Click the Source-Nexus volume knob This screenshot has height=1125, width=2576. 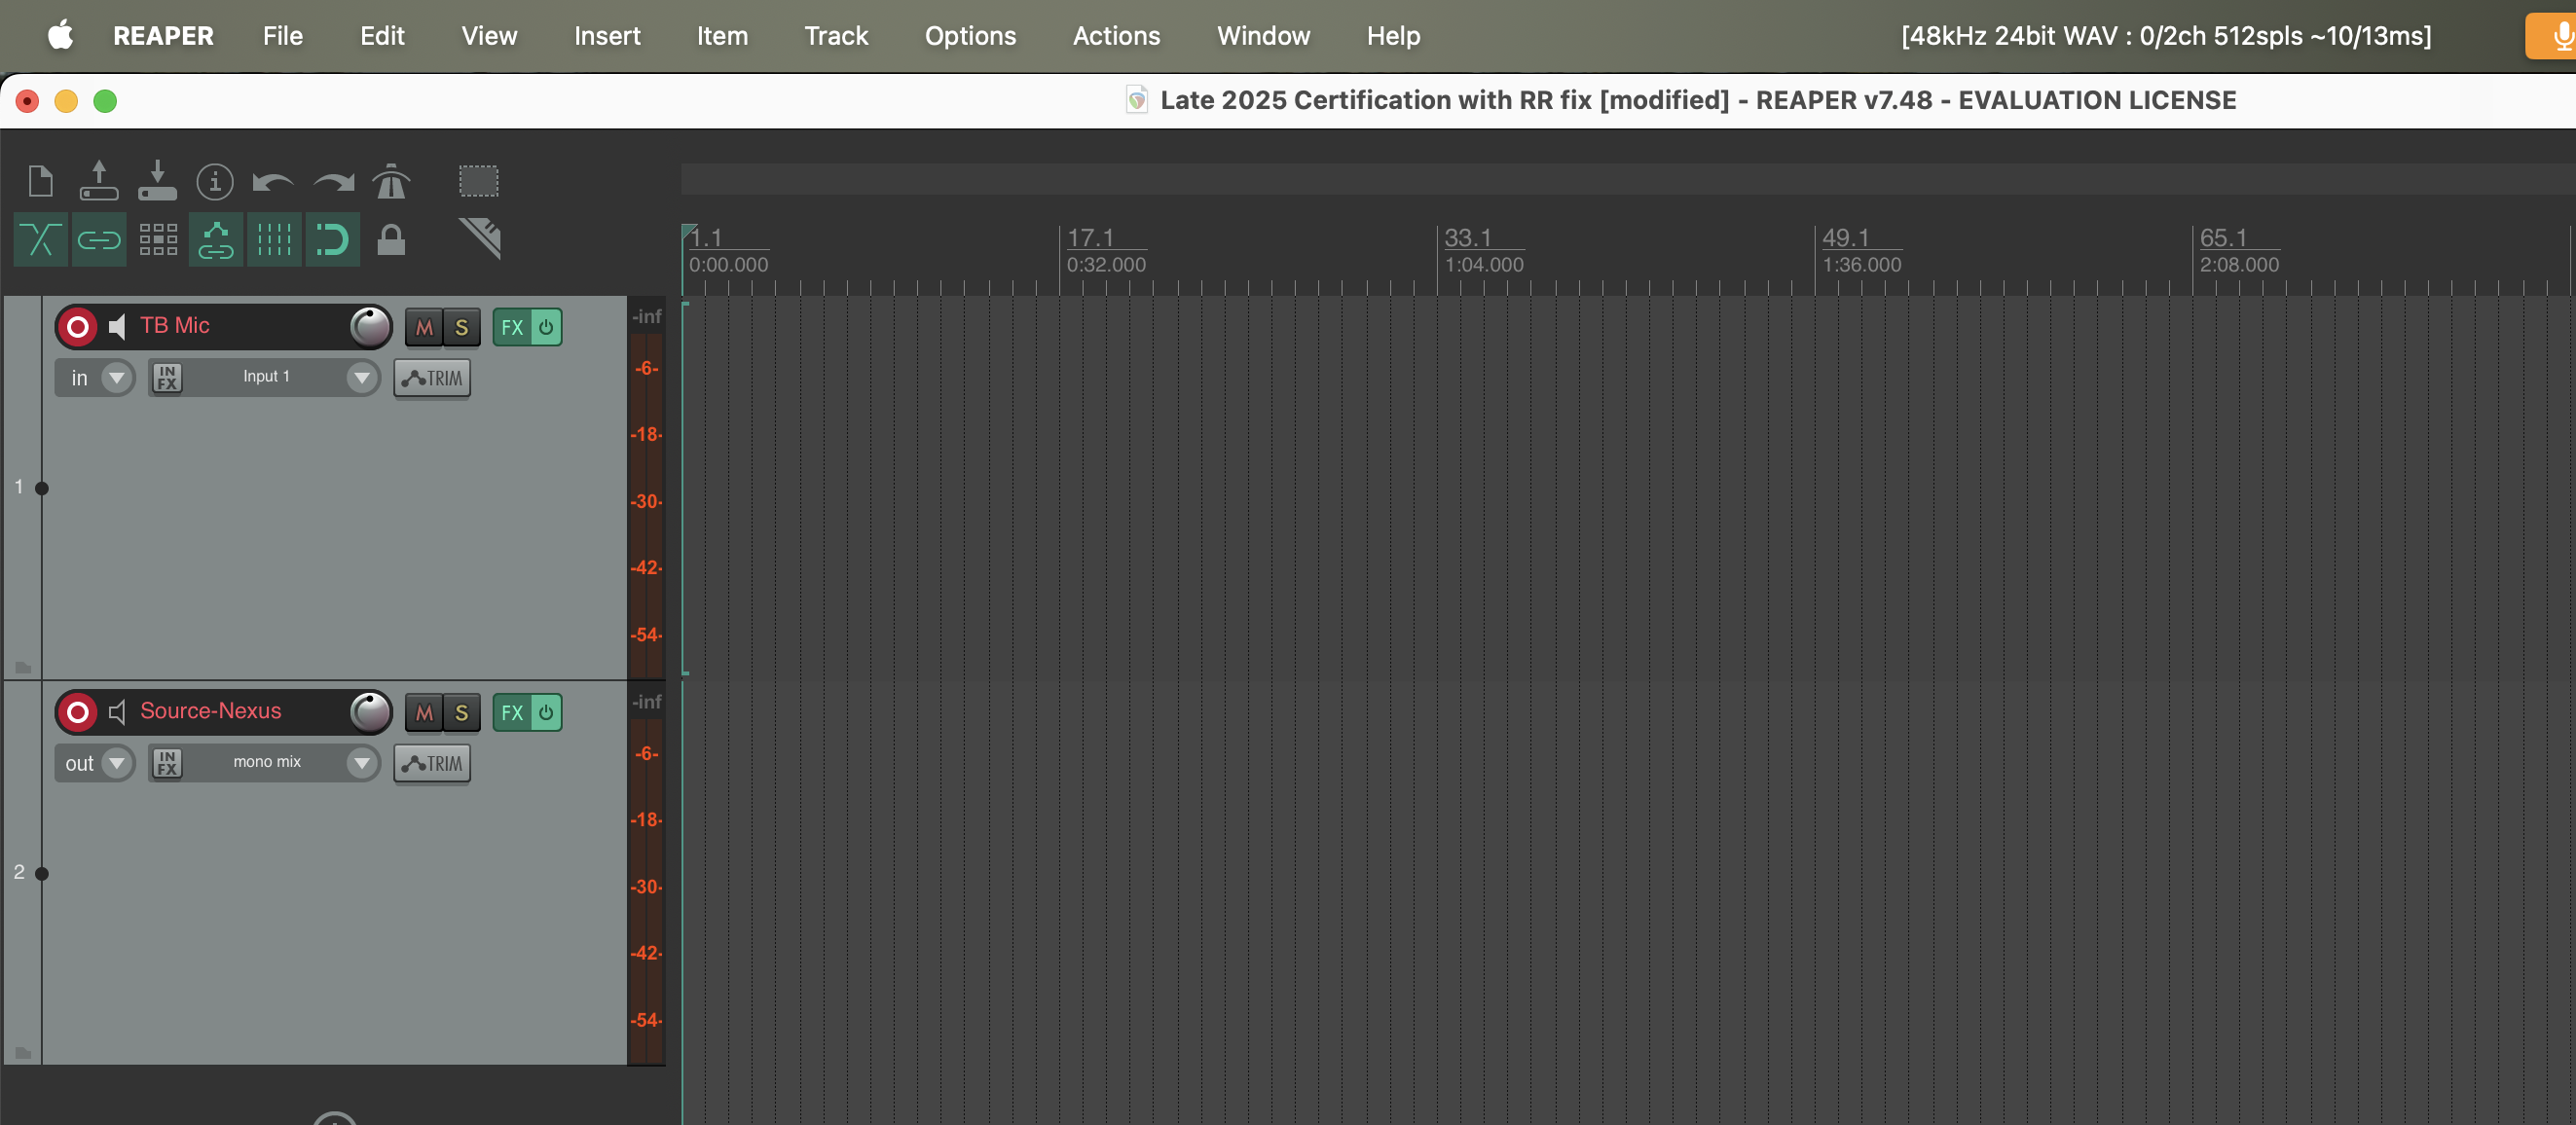pos(370,712)
